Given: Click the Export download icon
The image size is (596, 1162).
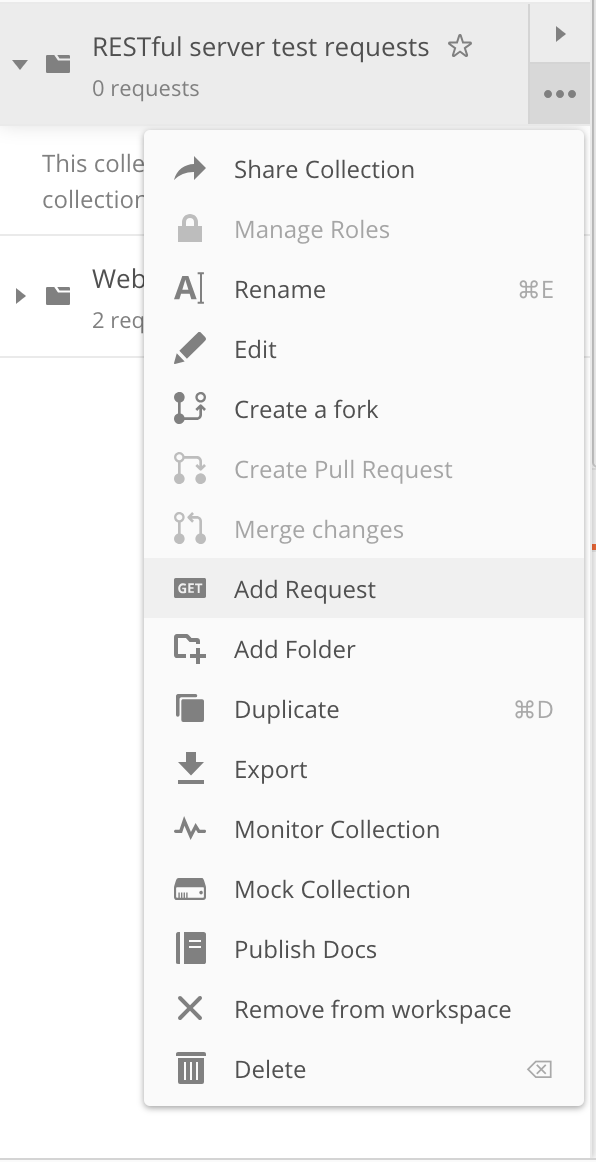Looking at the screenshot, I should [191, 768].
